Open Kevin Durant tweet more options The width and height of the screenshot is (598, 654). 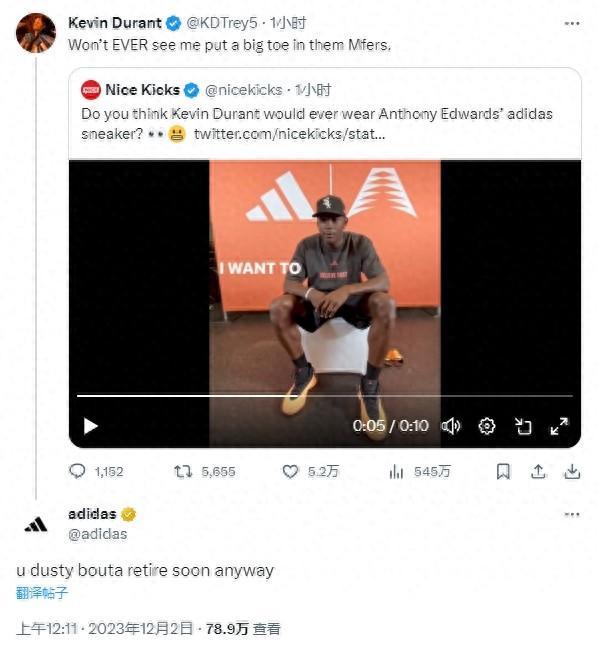pyautogui.click(x=572, y=23)
